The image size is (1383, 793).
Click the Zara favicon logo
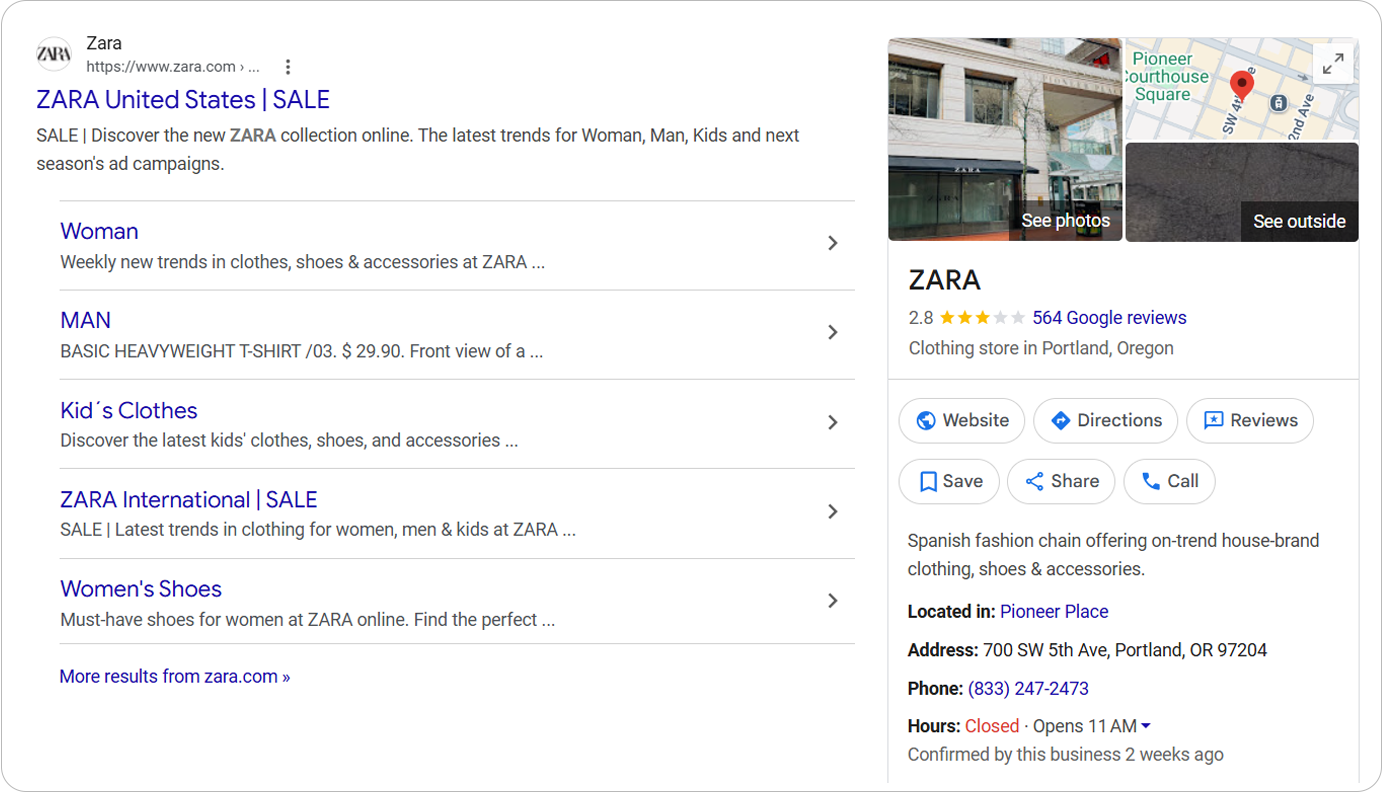(x=54, y=54)
